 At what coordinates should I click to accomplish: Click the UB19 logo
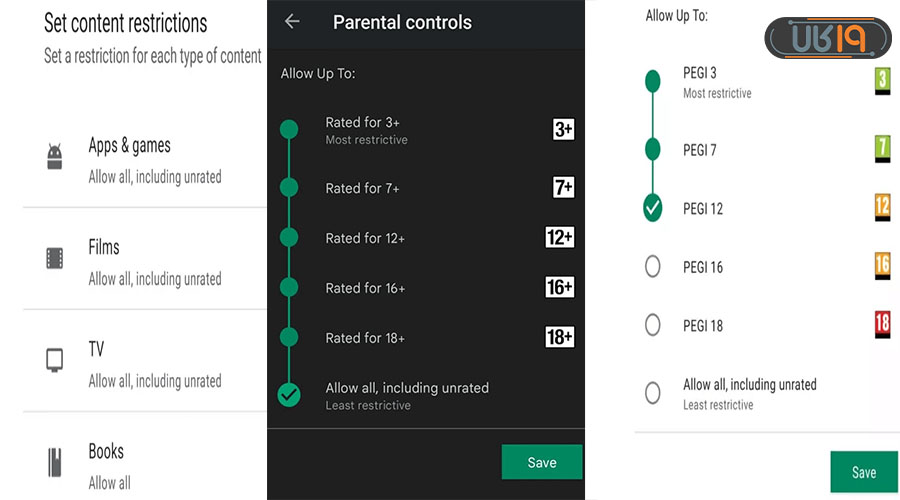pyautogui.click(x=827, y=39)
